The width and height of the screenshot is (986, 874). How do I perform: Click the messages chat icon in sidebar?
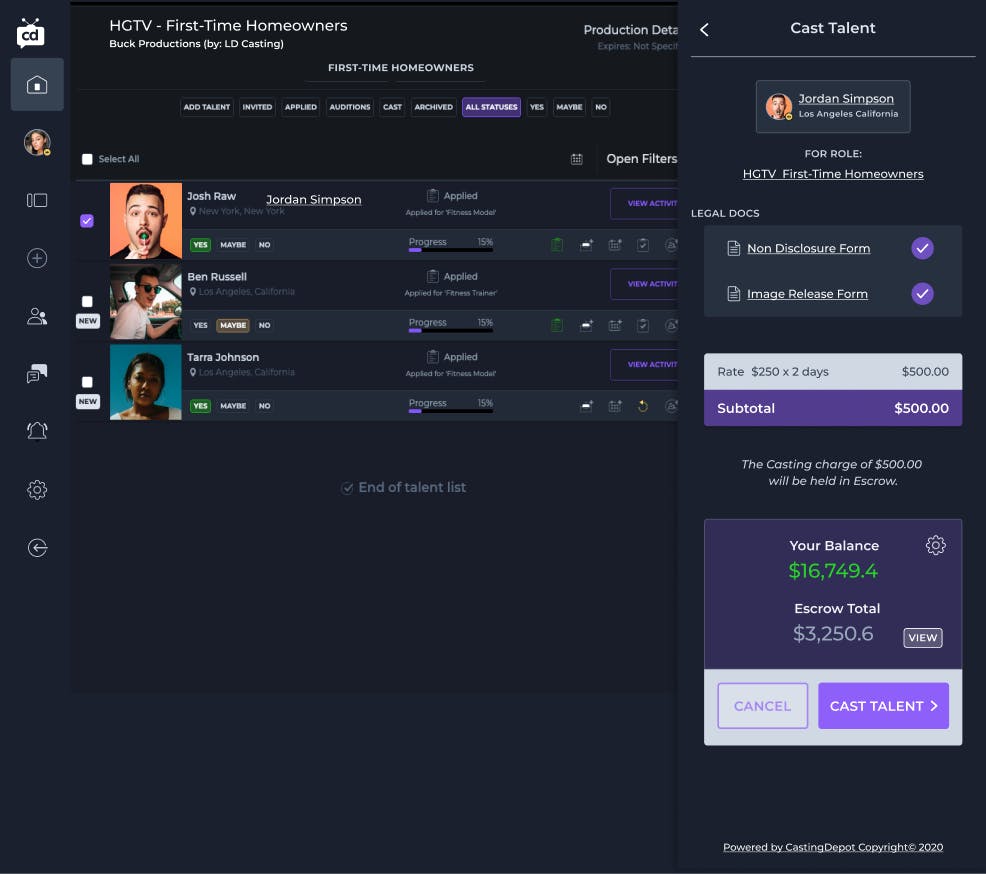(x=37, y=375)
